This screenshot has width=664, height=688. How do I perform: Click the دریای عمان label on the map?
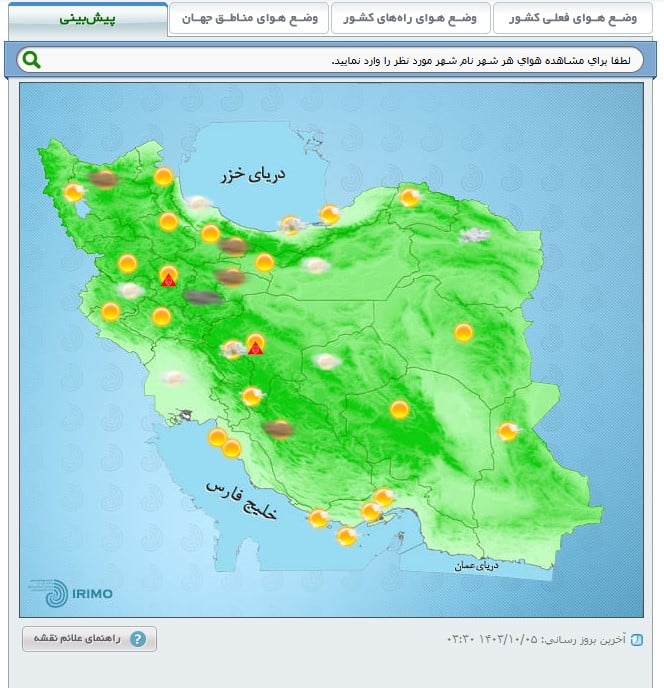tap(477, 566)
